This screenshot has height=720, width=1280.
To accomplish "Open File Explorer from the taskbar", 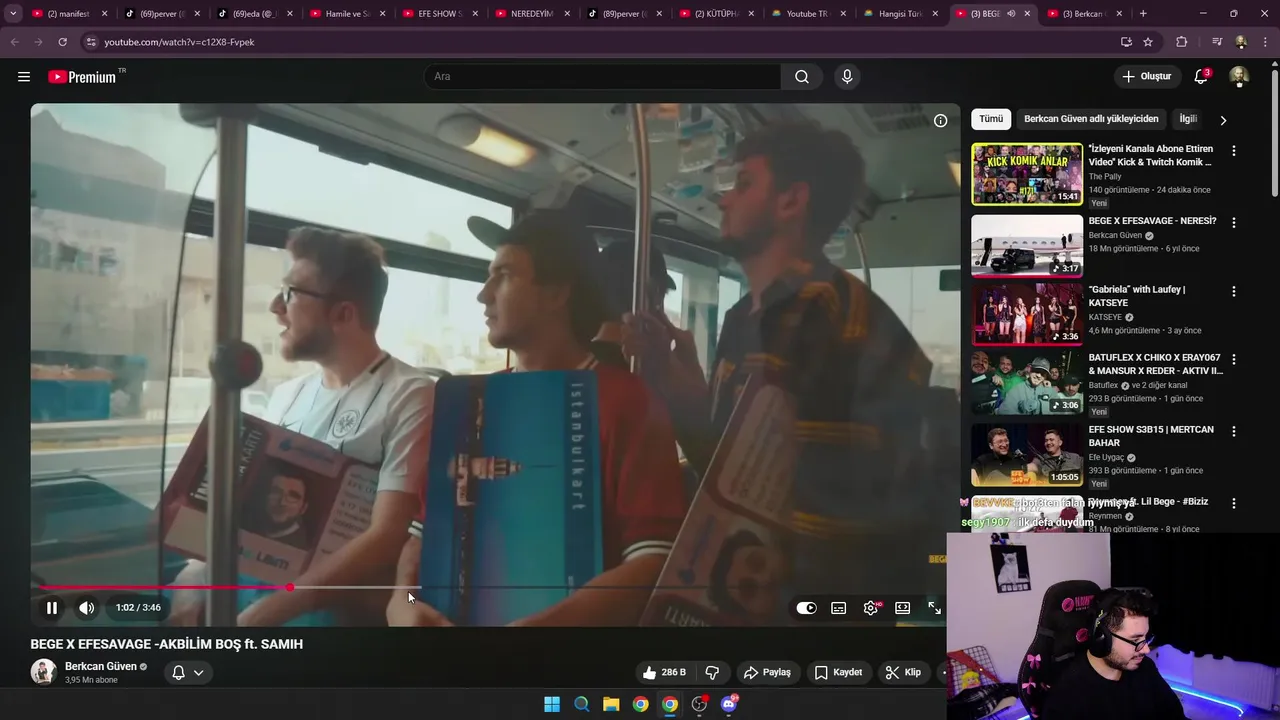I will pos(611,704).
